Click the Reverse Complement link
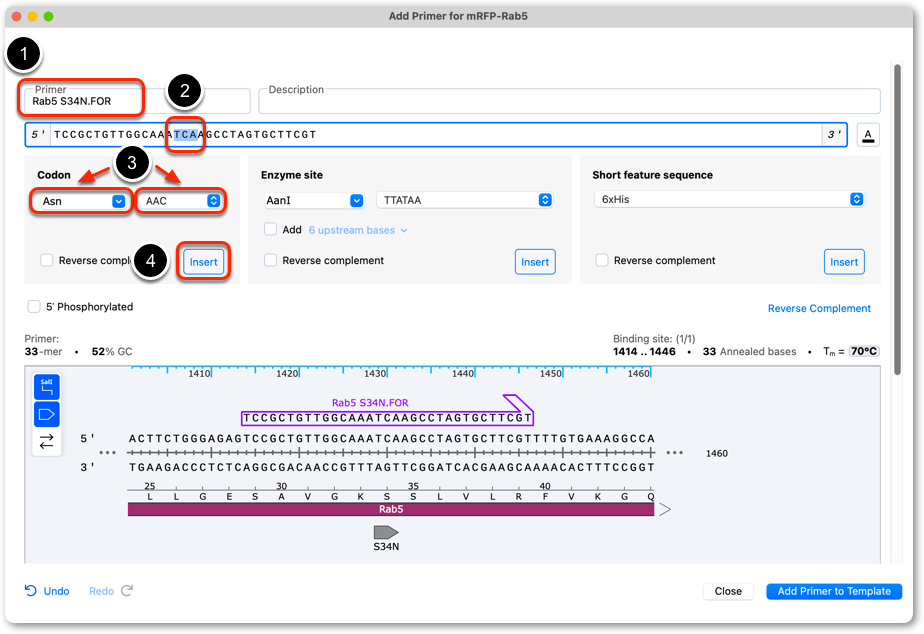 [819, 308]
